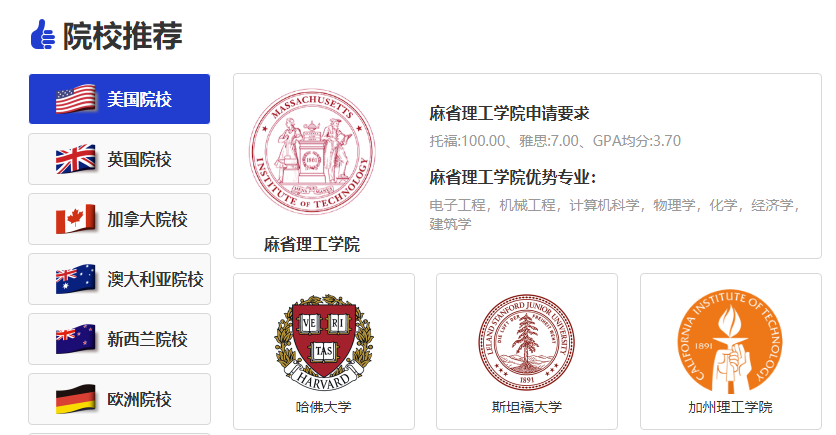The image size is (836, 435).
Task: Switch to the 英国院校 tab
Action: tap(119, 159)
